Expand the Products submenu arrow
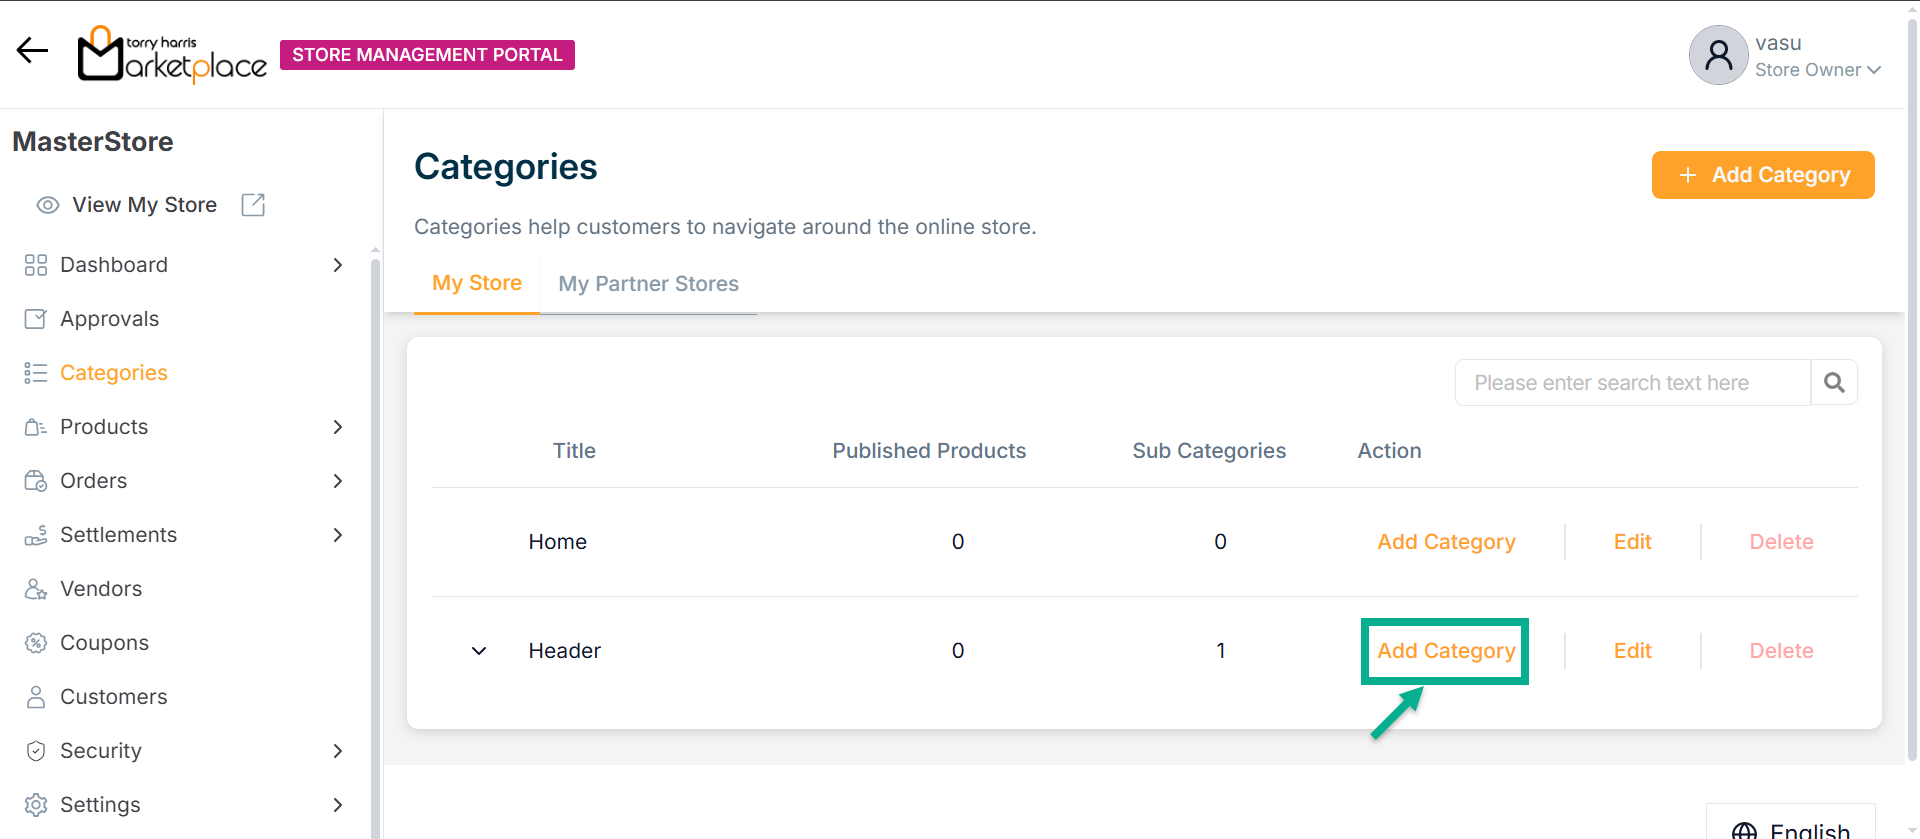Image resolution: width=1920 pixels, height=839 pixels. 338,427
